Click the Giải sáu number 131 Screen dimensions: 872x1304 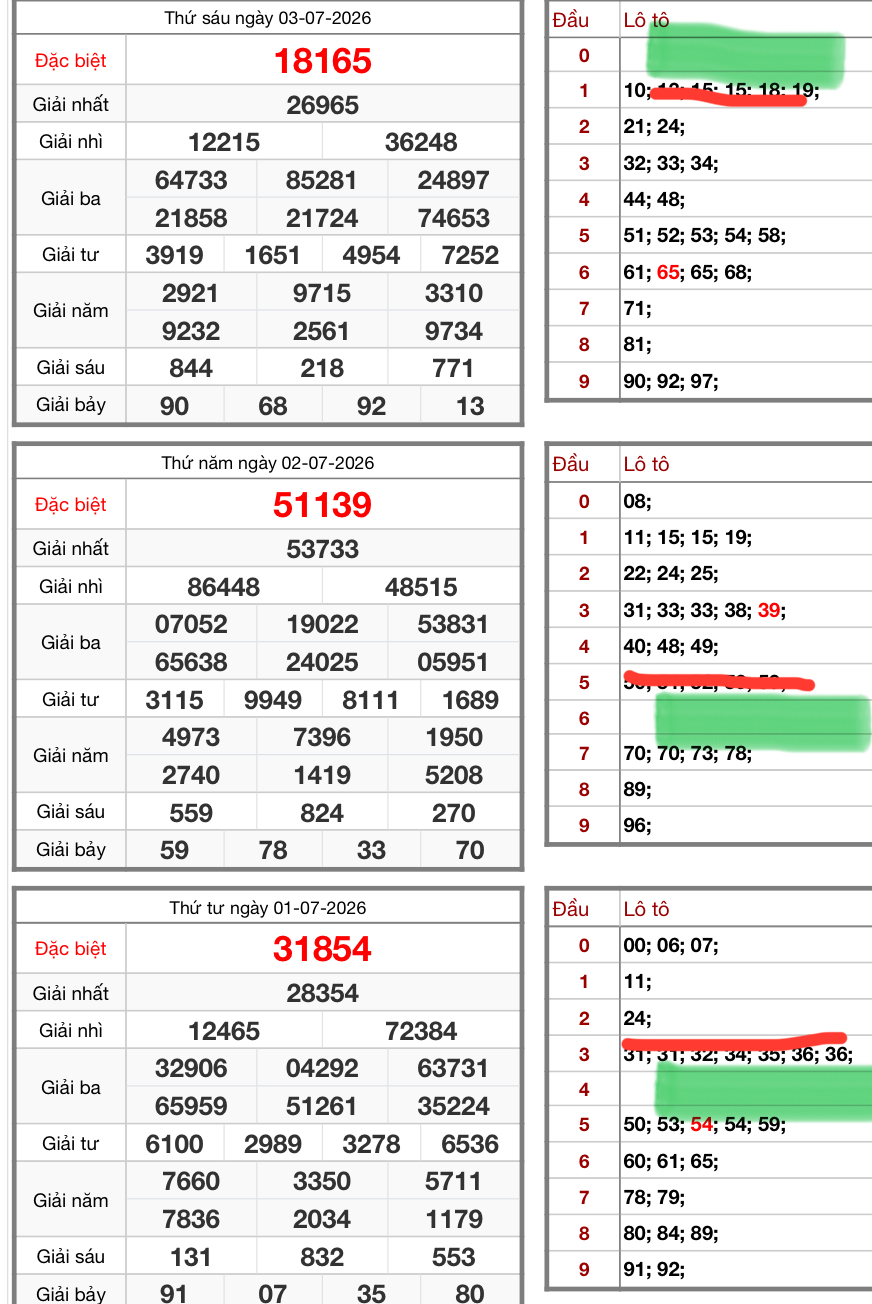pos(191,1257)
